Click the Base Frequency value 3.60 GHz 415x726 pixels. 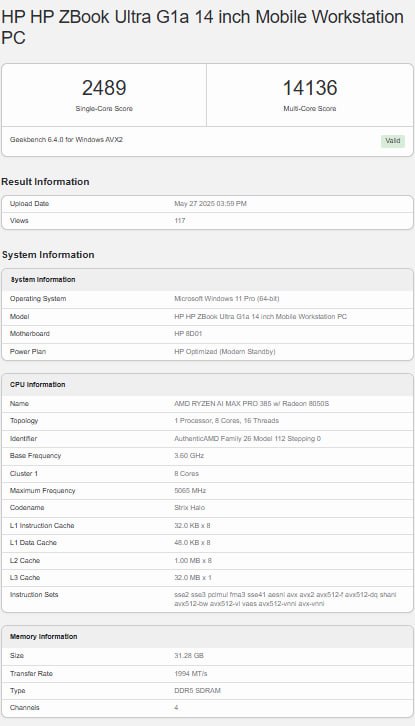[x=189, y=456]
